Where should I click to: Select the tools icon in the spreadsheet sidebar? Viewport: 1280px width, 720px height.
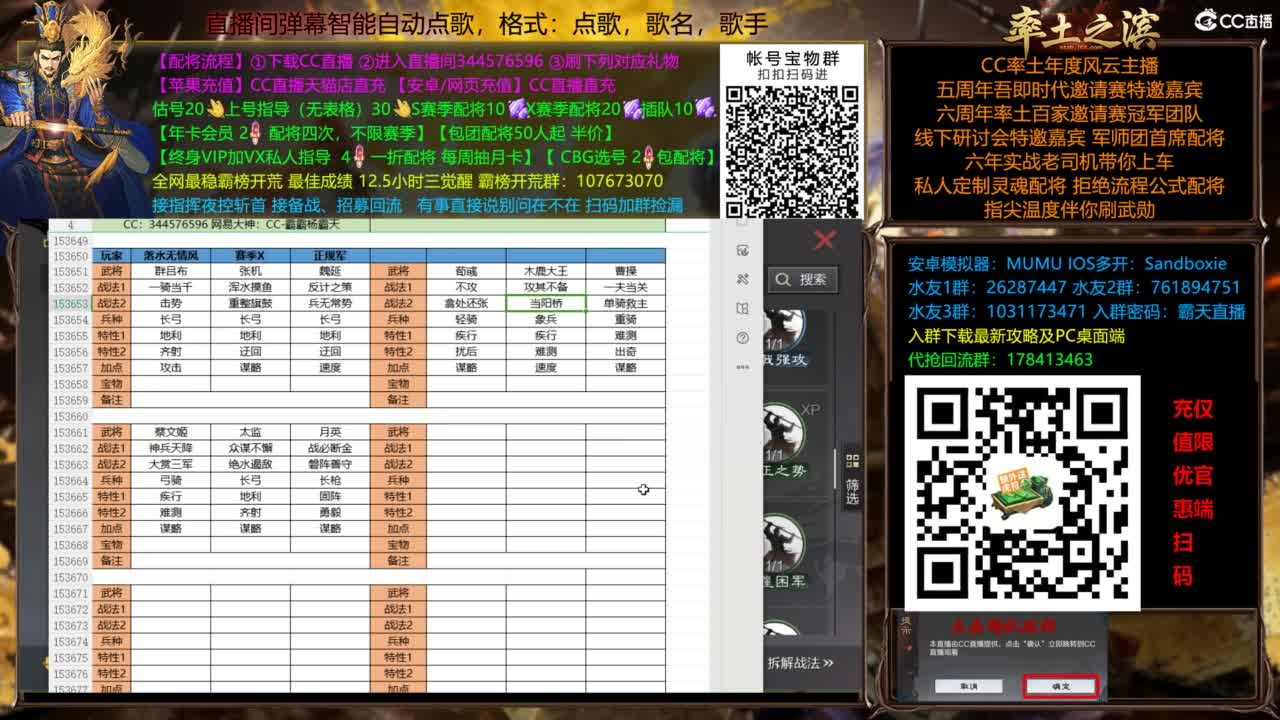coord(742,280)
